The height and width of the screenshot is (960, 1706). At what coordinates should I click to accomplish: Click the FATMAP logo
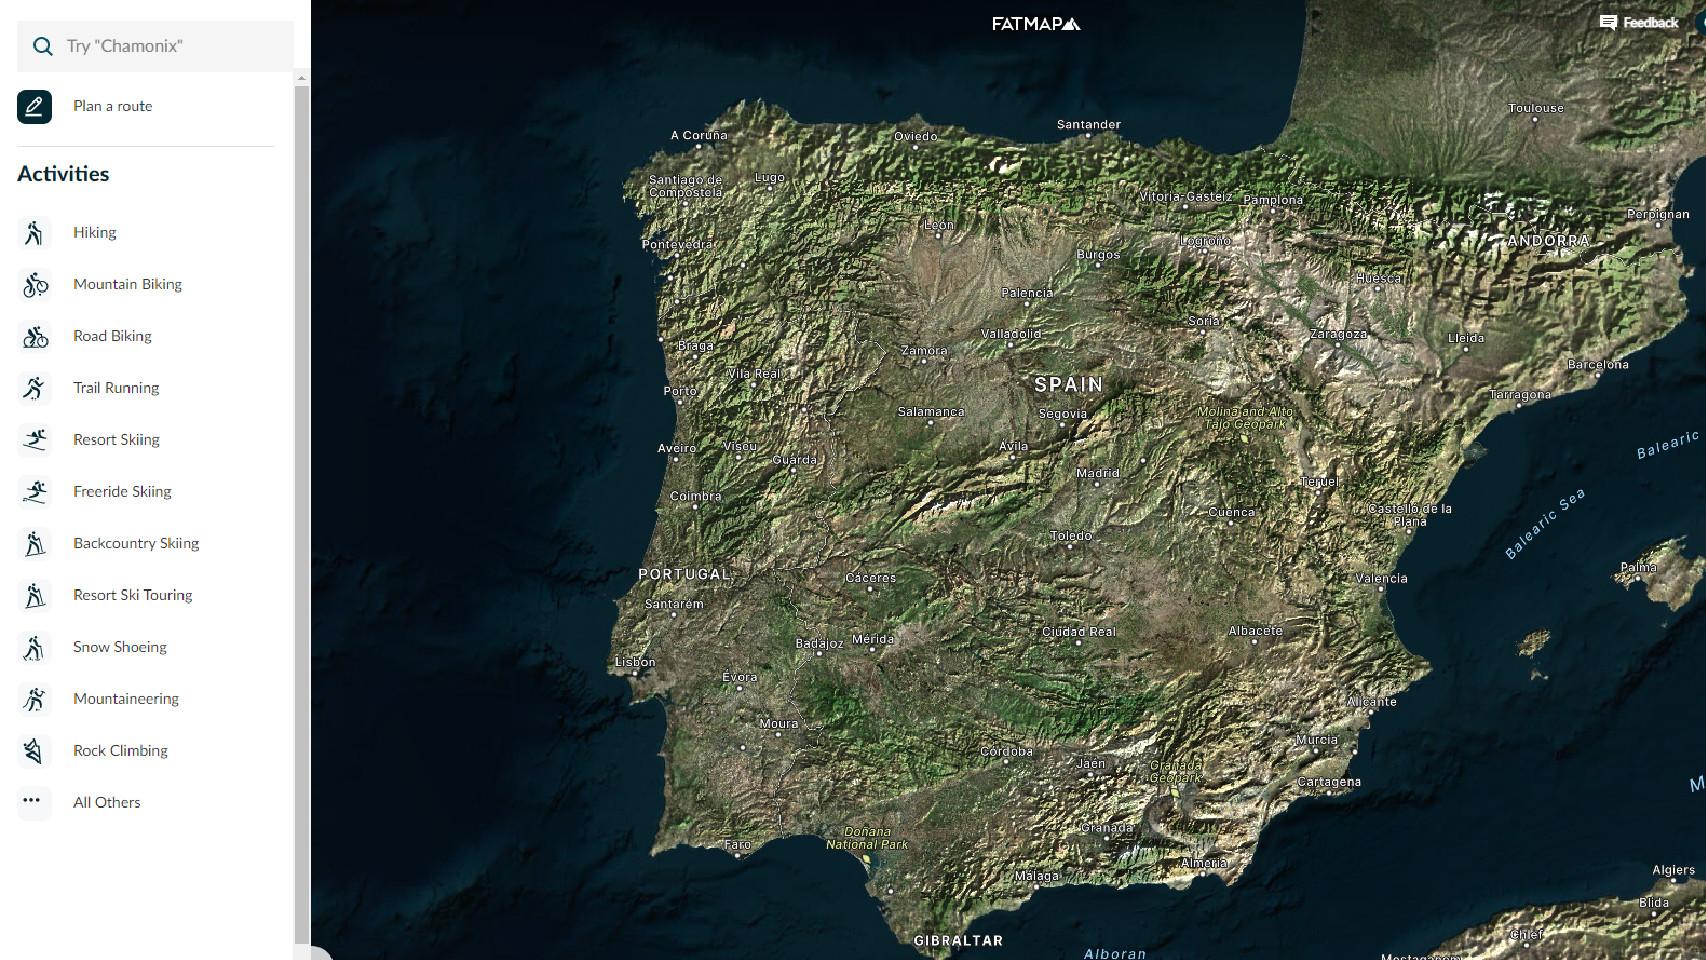click(x=1036, y=23)
